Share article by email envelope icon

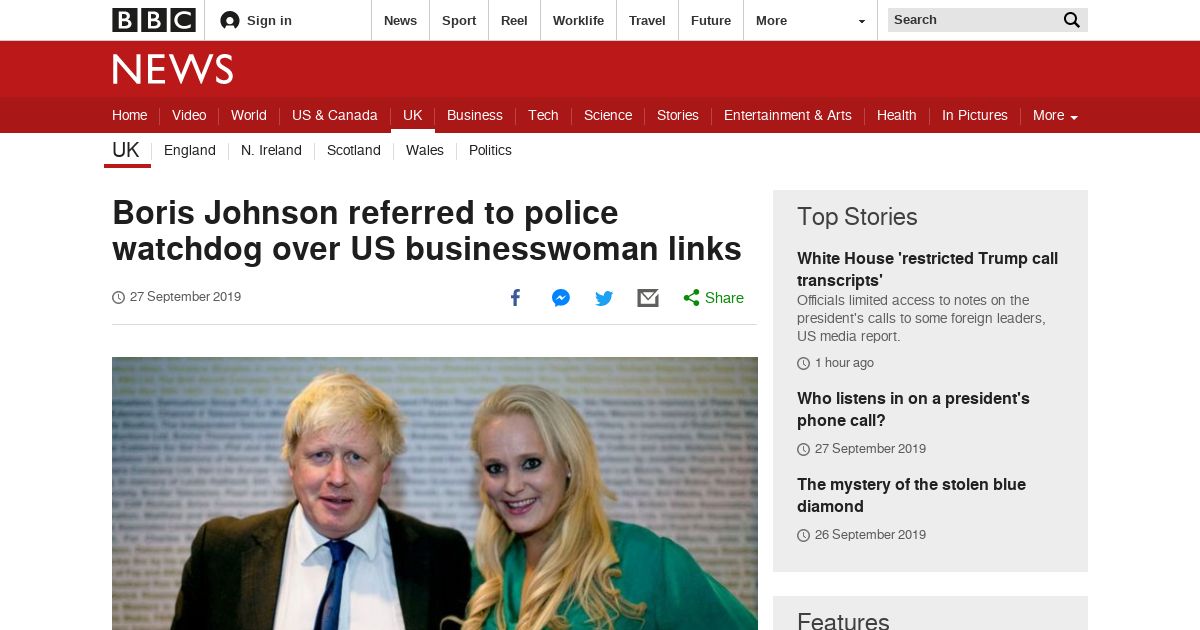coord(648,298)
